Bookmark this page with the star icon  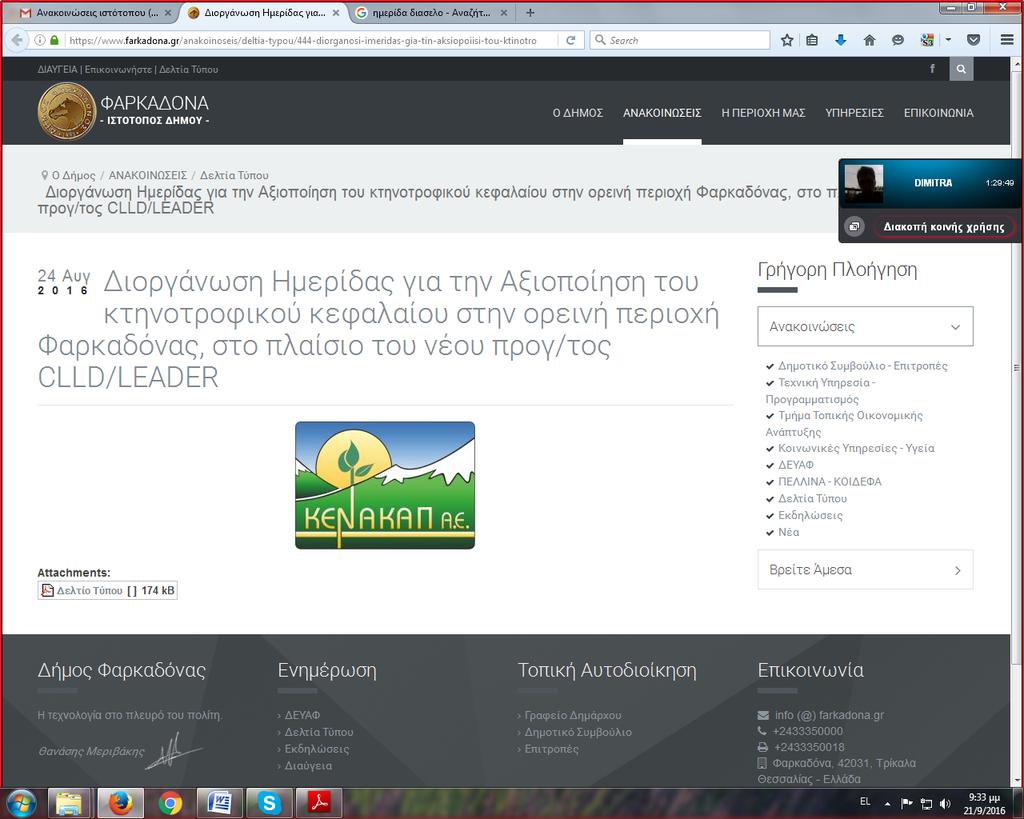pos(787,40)
